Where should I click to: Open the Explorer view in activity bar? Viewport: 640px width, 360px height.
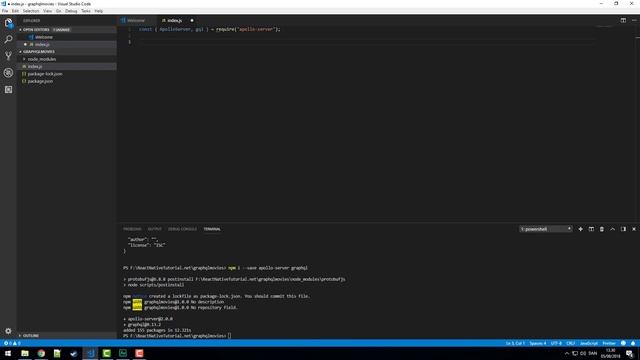pyautogui.click(x=8, y=23)
